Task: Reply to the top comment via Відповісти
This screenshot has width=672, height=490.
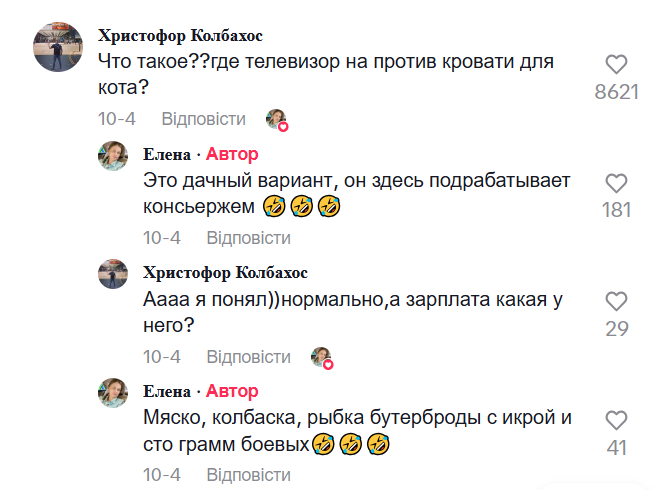Action: 203,119
